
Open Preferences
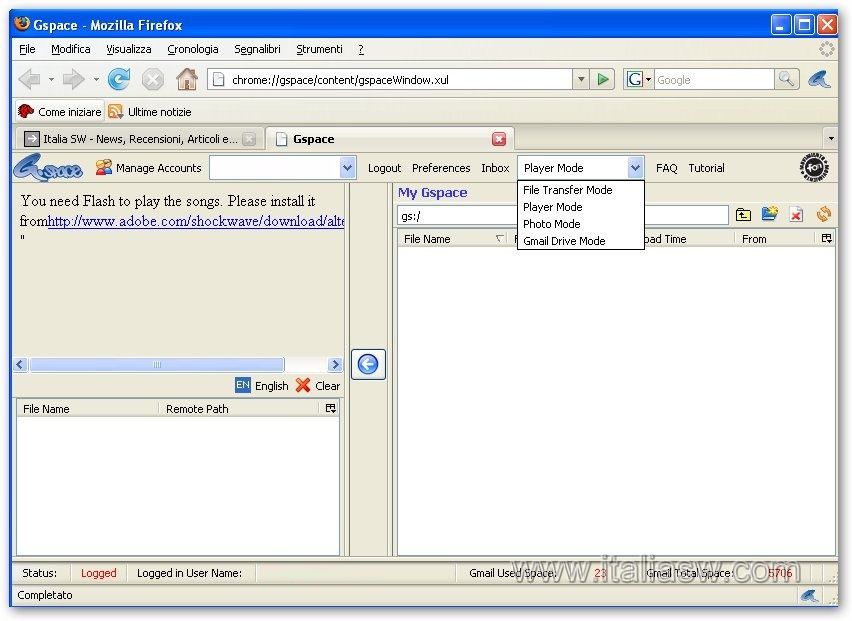click(x=441, y=168)
